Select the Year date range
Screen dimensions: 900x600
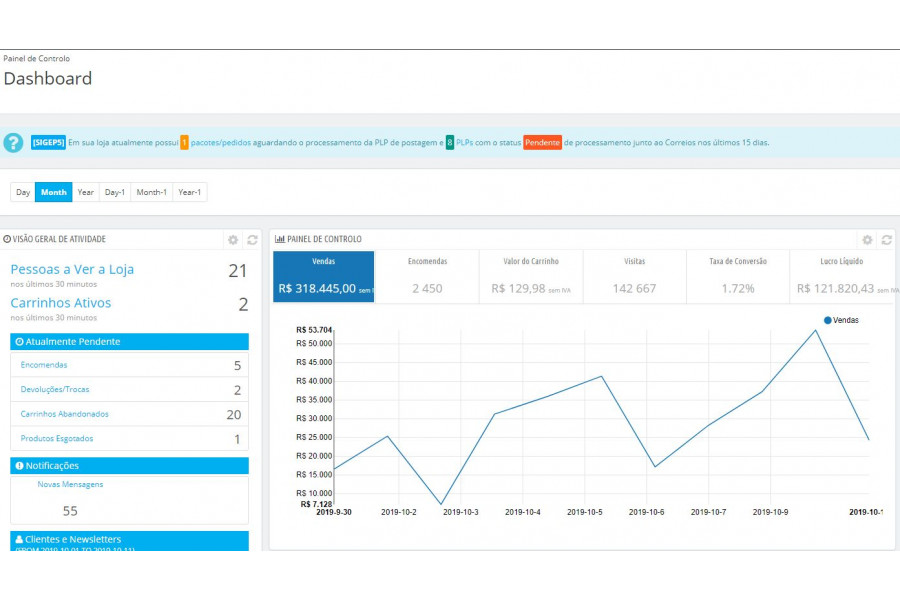click(86, 192)
